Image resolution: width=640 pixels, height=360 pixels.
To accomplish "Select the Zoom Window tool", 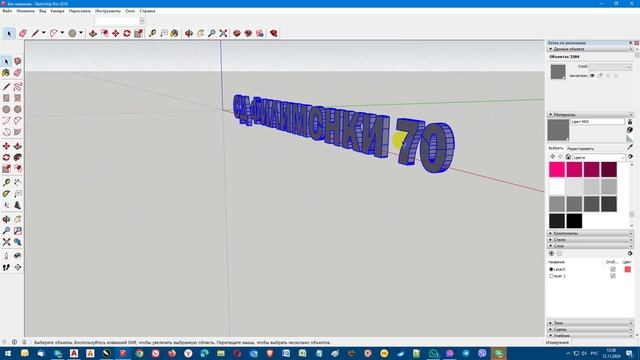I will coord(18,231).
